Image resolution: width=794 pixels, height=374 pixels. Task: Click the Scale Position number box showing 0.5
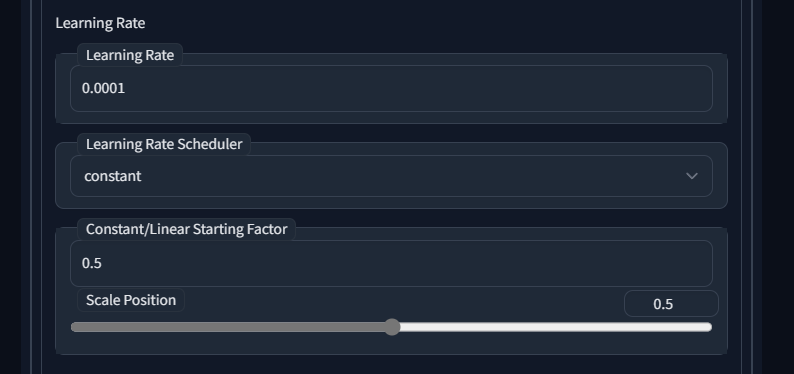click(x=671, y=304)
